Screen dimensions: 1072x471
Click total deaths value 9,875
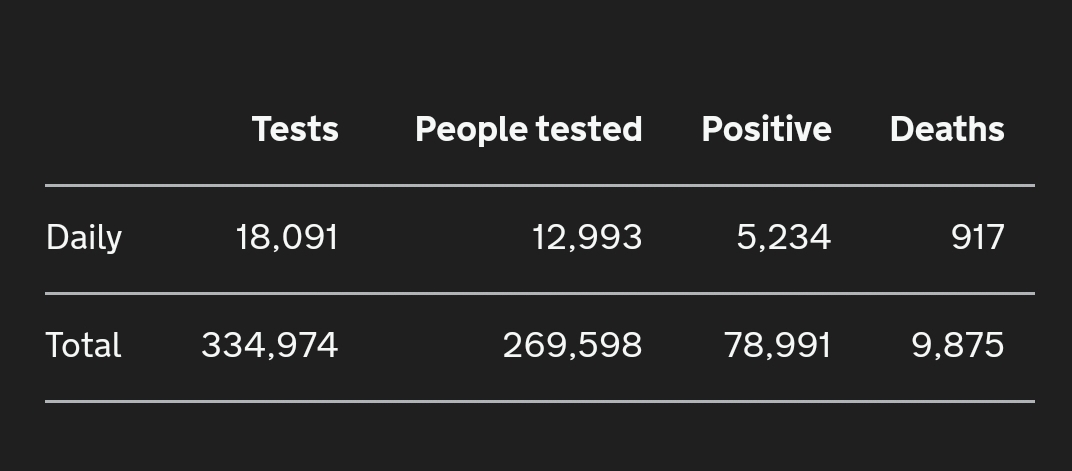click(x=958, y=345)
